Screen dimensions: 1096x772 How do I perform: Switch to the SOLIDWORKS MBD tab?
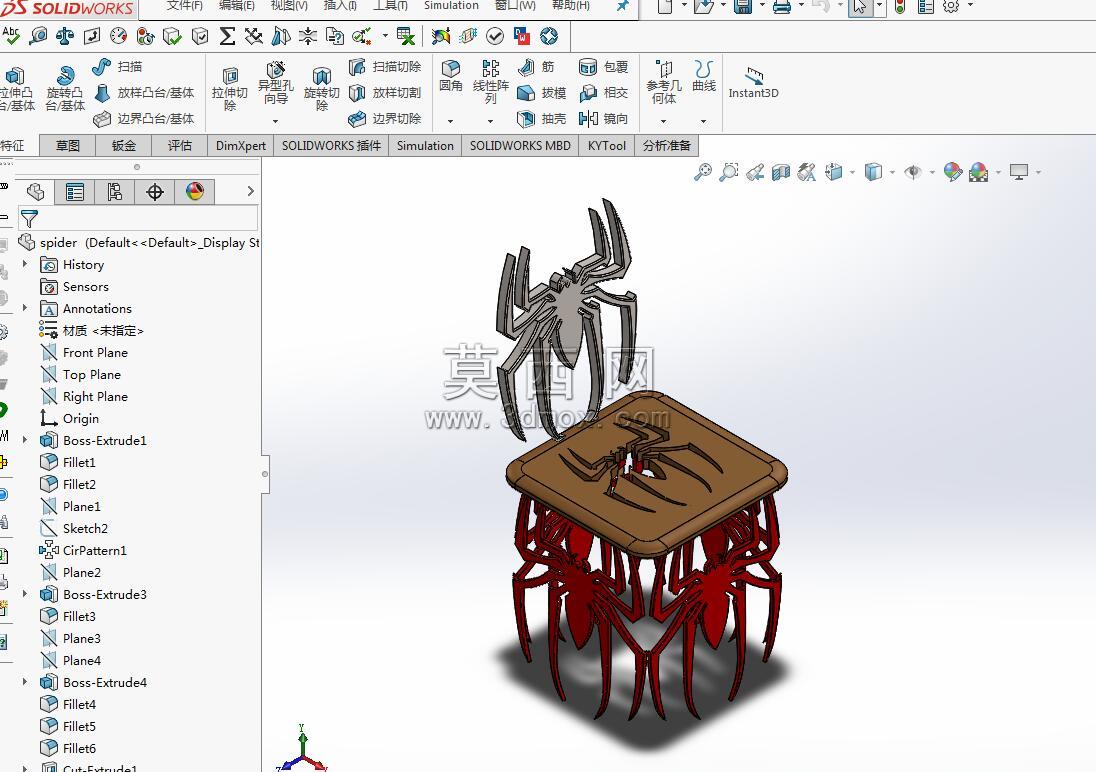point(520,145)
